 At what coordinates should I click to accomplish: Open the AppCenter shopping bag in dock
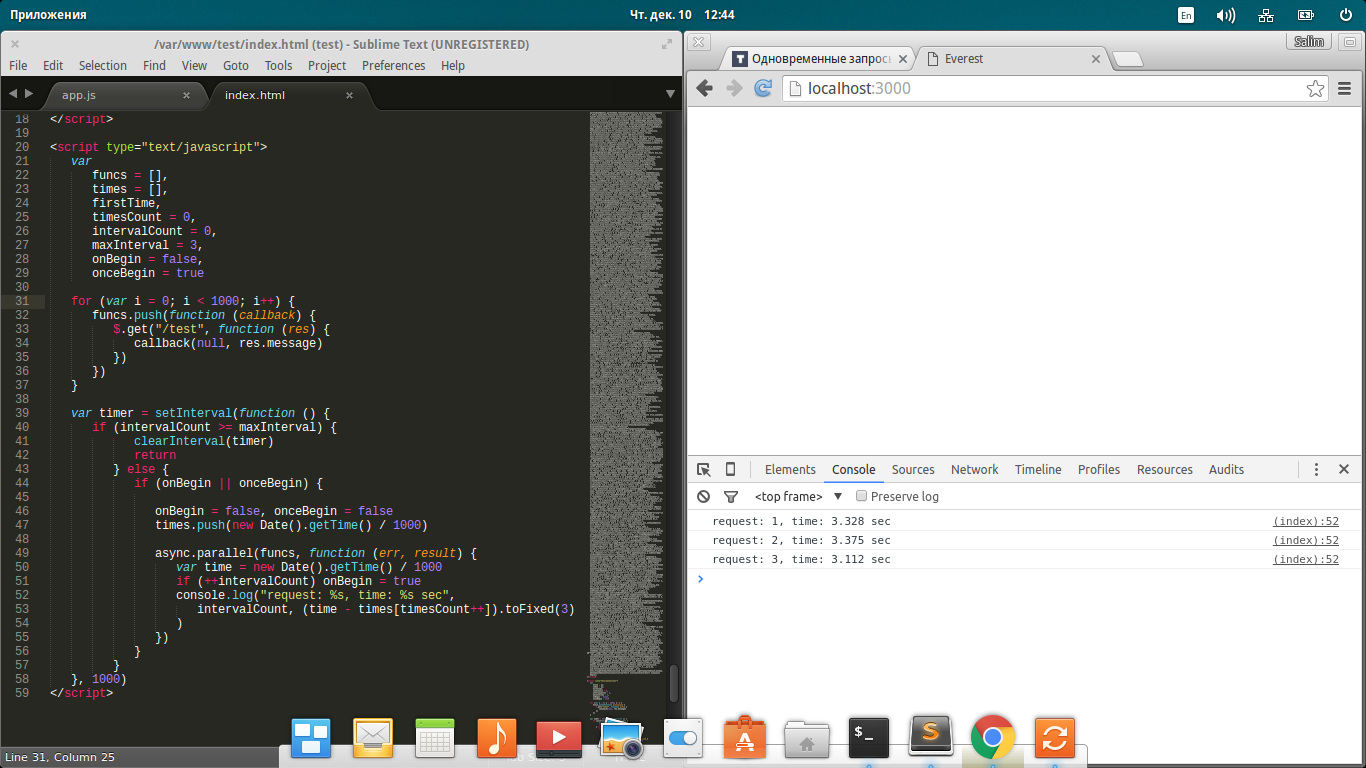click(x=745, y=738)
